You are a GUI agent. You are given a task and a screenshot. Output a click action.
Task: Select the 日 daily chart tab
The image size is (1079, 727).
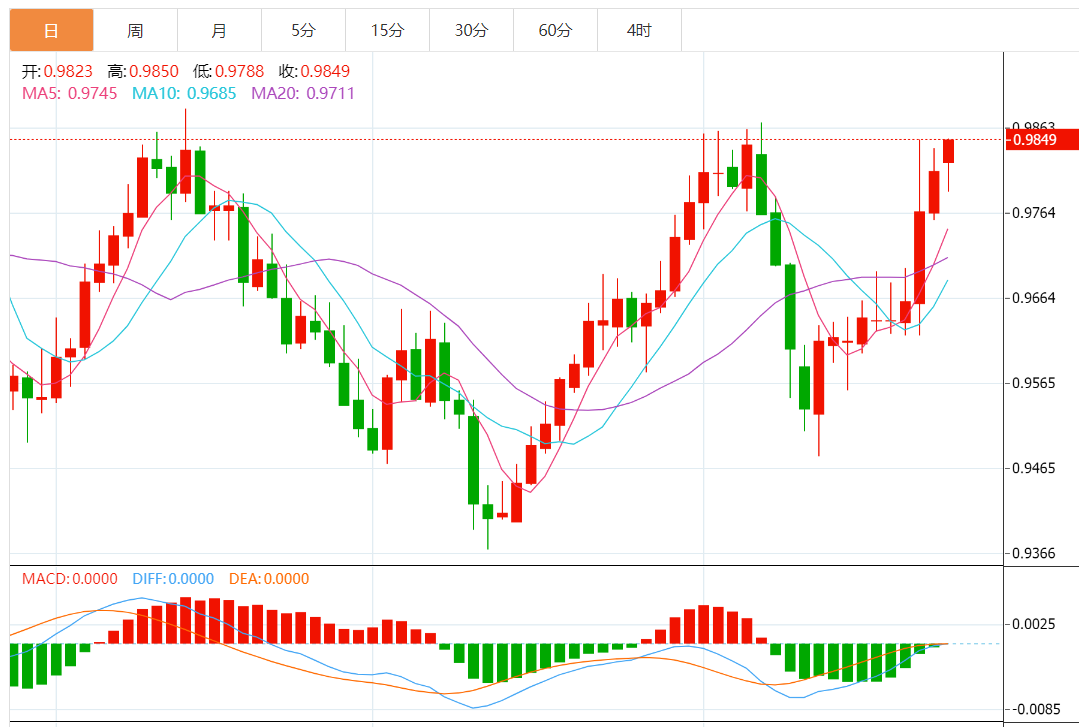pos(52,30)
